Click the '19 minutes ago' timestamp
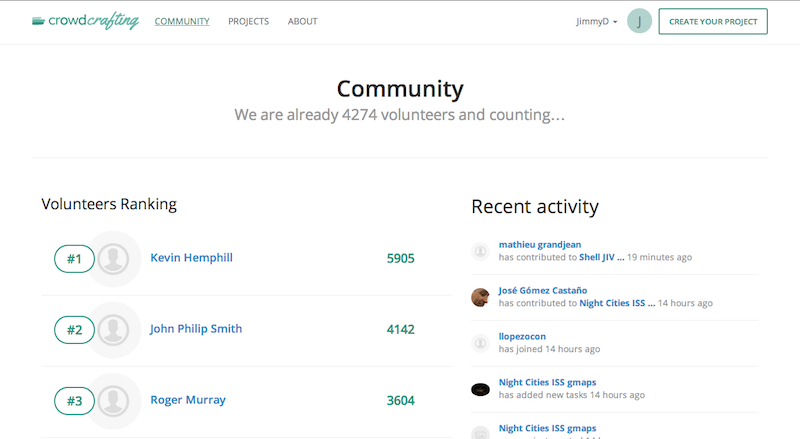 click(x=660, y=257)
